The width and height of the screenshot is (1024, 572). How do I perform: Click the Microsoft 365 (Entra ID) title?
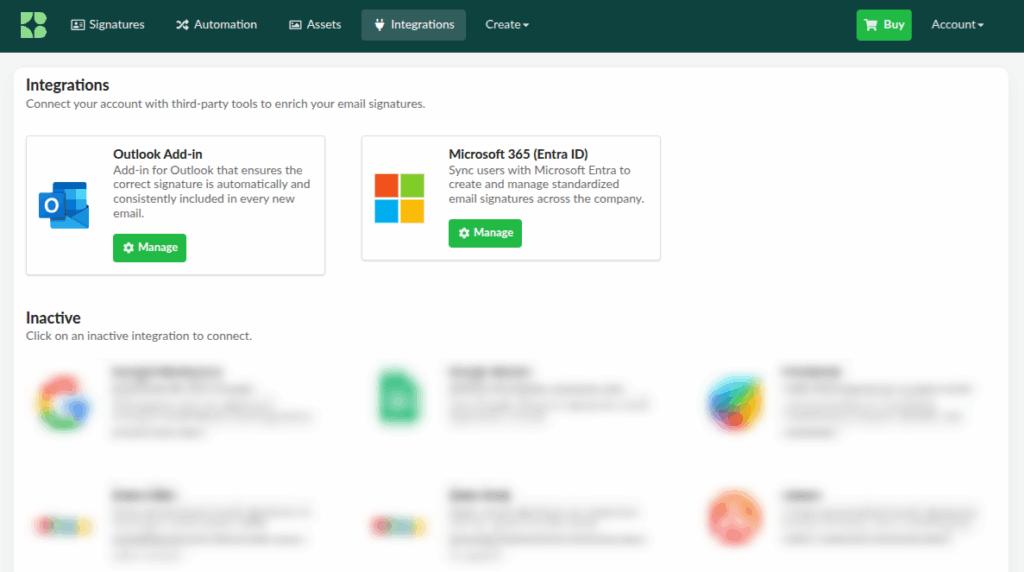point(518,154)
